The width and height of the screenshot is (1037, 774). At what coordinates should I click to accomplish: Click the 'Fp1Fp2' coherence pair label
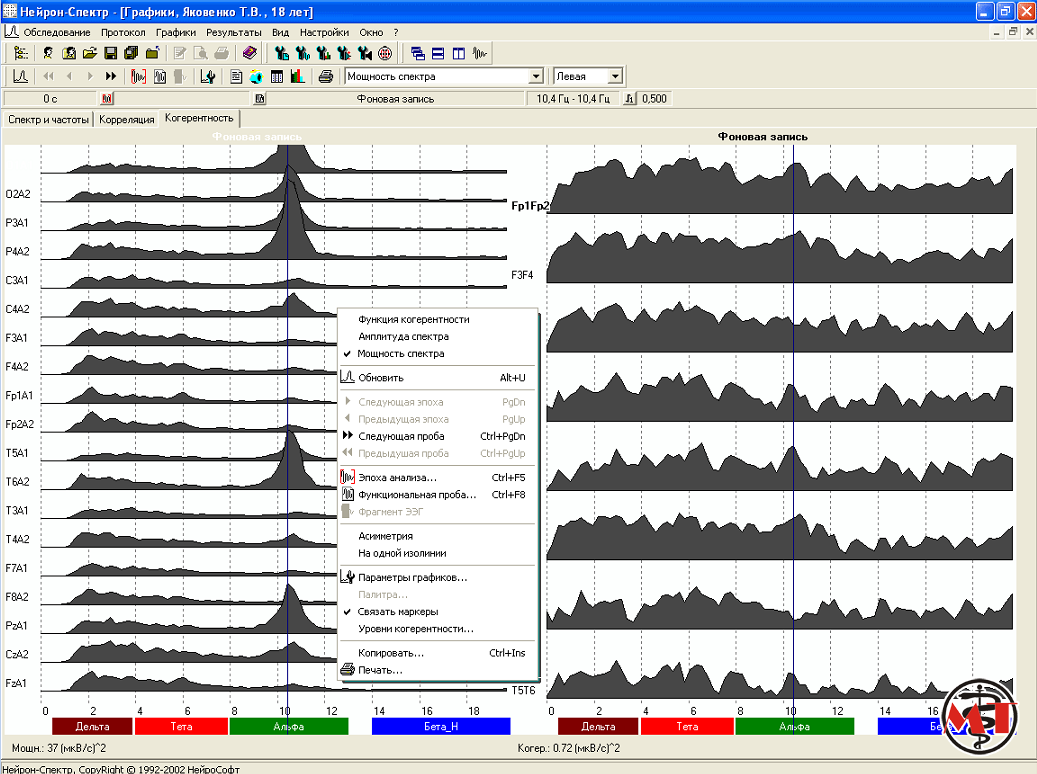point(530,206)
